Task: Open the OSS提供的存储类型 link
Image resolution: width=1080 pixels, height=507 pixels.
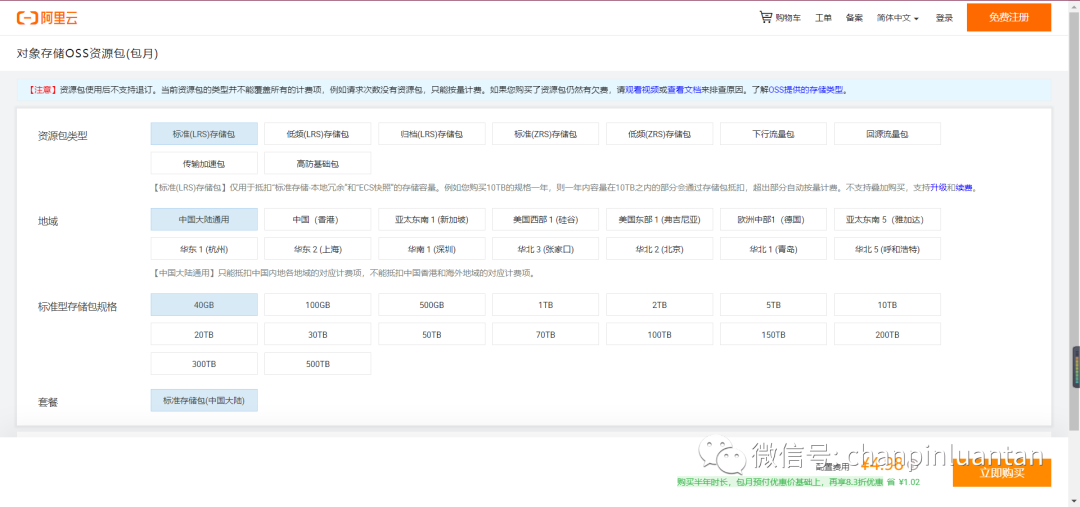Action: pyautogui.click(x=806, y=90)
